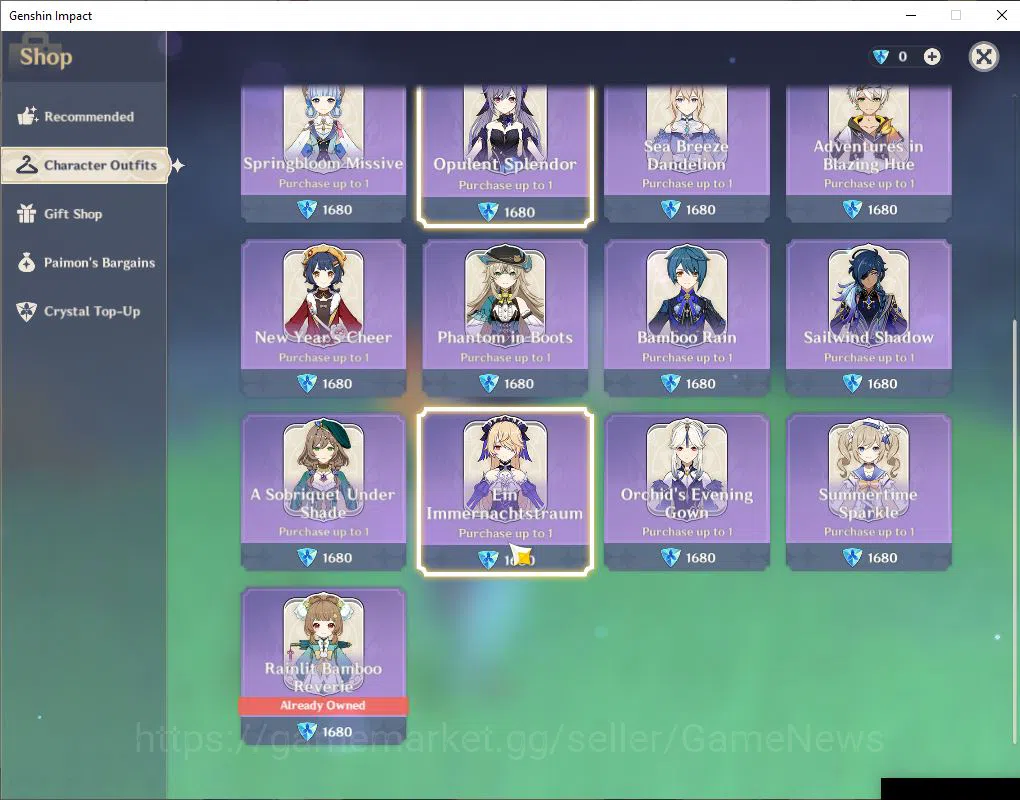
Task: Click the Genesis Crystal balance icon at top
Action: pos(881,57)
